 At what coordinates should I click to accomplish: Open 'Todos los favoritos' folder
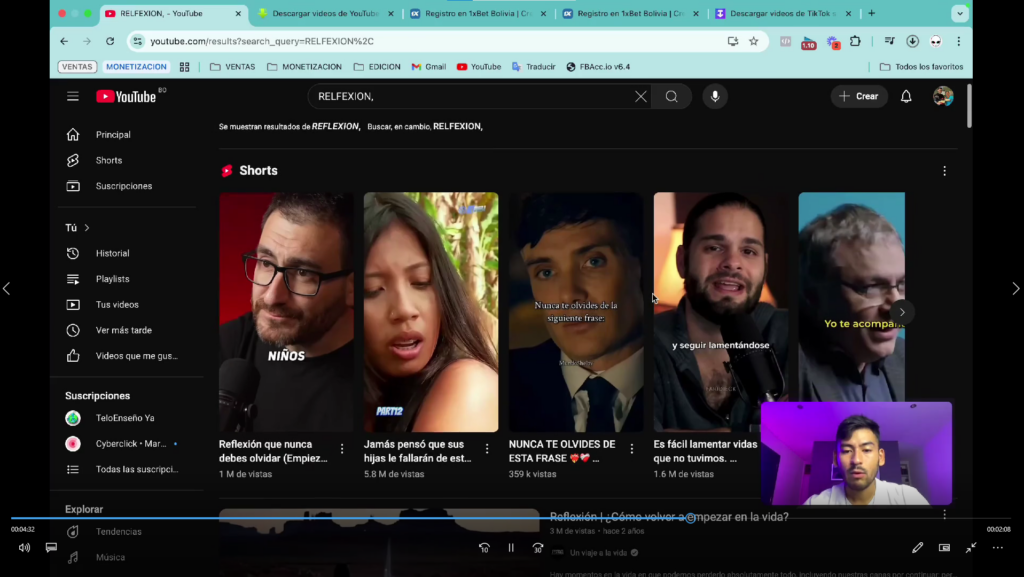(921, 67)
